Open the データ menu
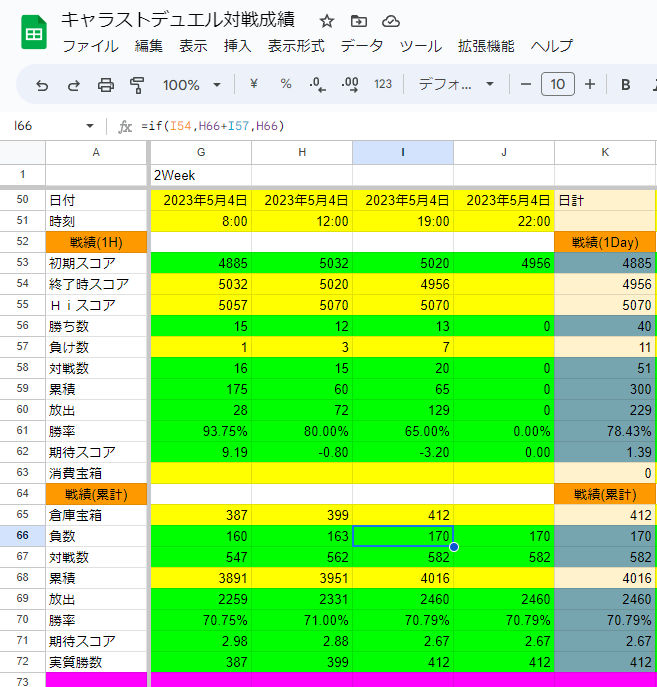This screenshot has width=657, height=687. click(361, 46)
